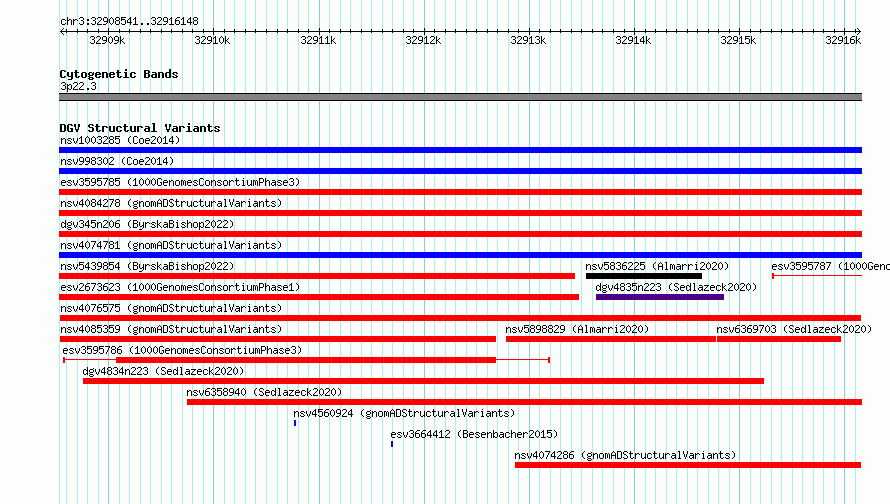
Task: Click the red bar of nsv5898829
Action: 611,339
